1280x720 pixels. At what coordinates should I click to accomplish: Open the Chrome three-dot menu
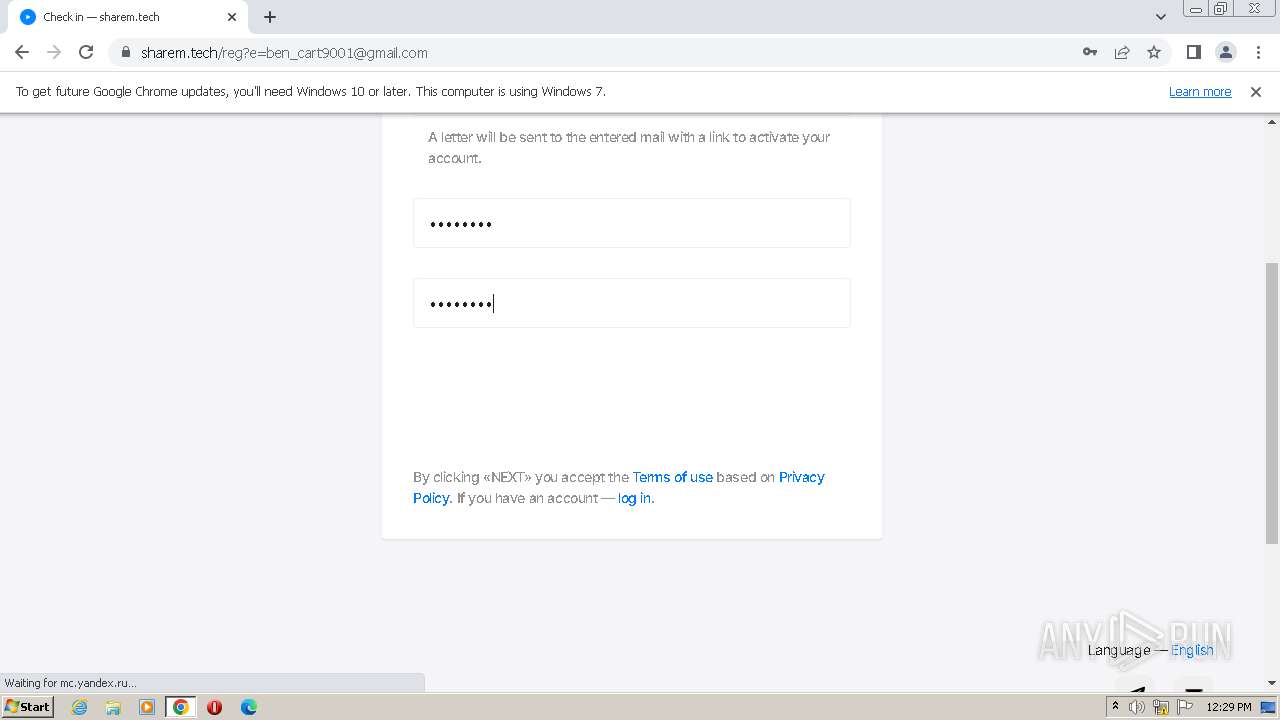coord(1258,52)
